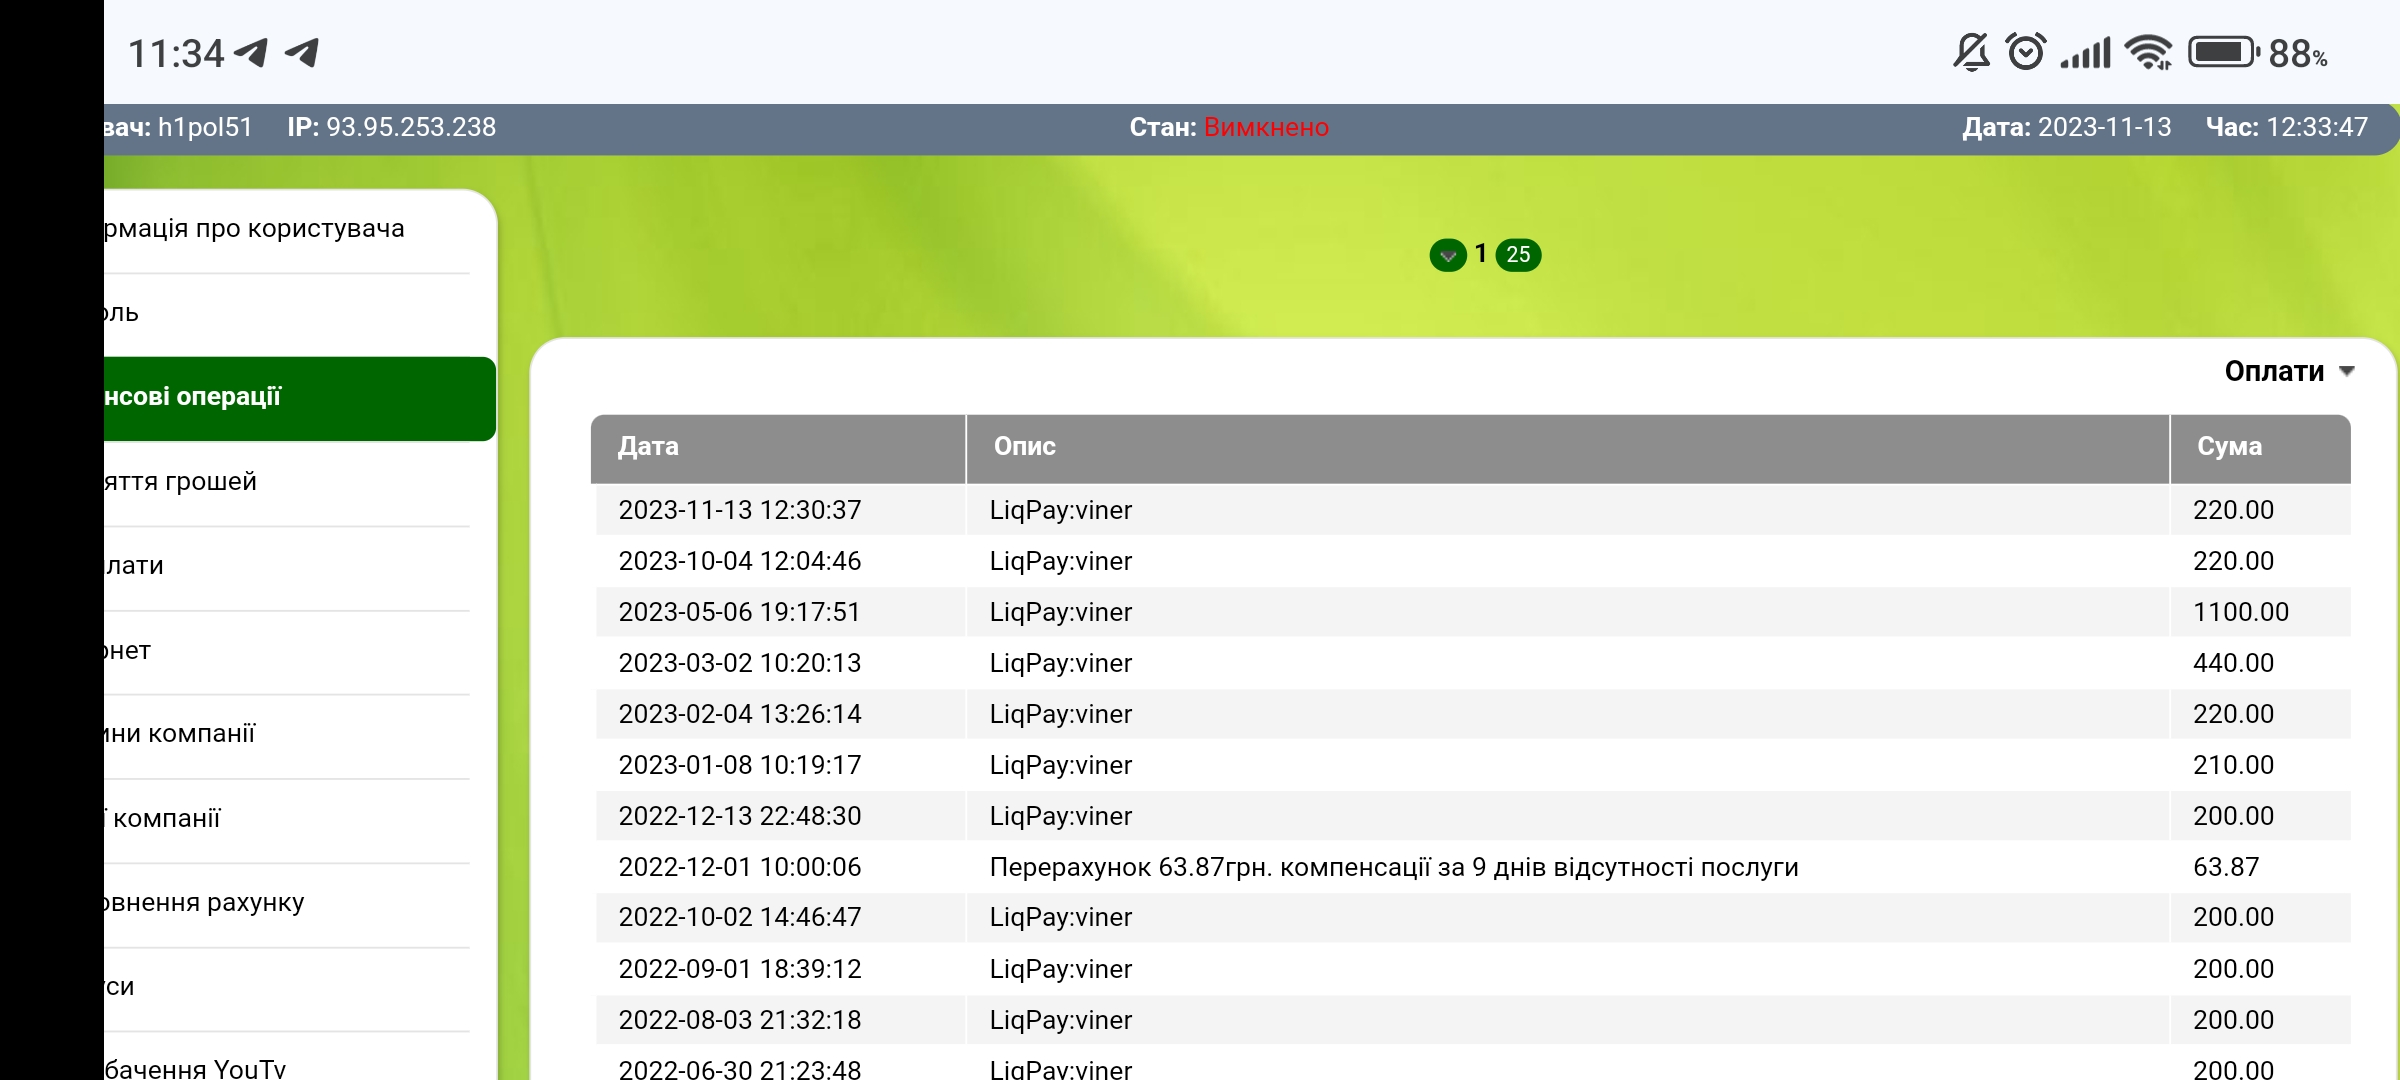Click the 210.00 amount

pos(2233,765)
